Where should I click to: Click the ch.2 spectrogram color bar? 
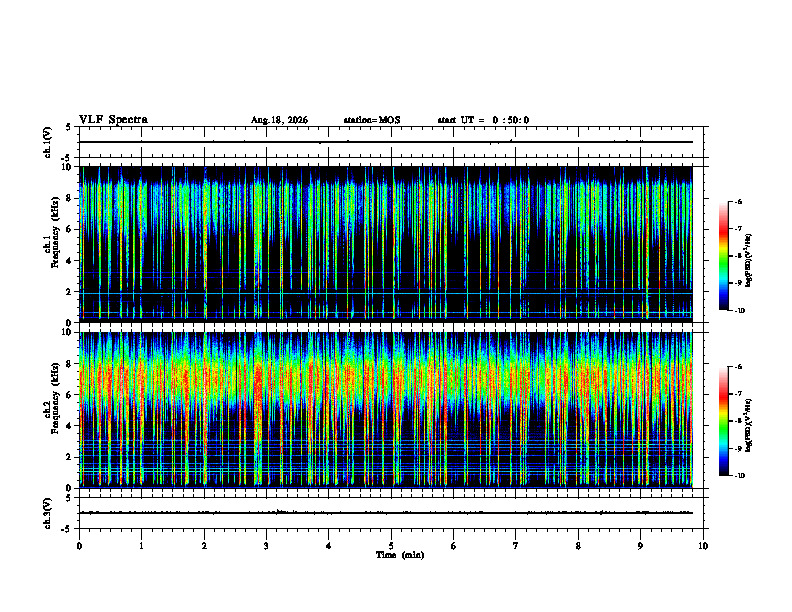coord(723,421)
